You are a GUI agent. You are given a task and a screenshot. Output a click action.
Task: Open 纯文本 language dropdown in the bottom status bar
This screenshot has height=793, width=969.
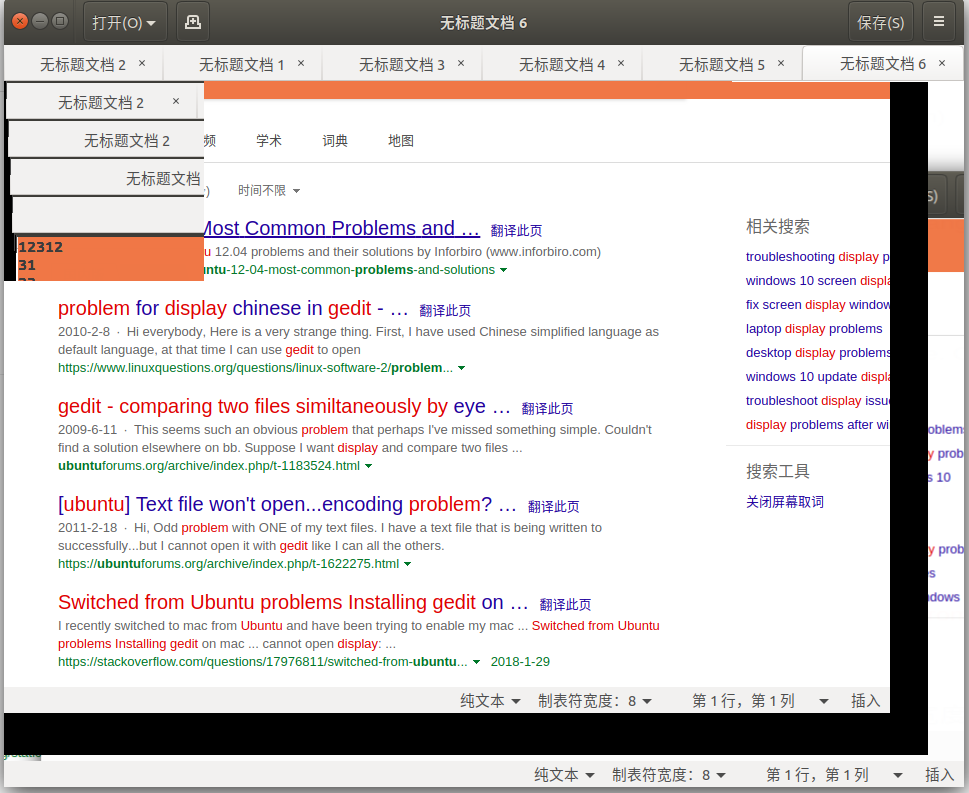point(564,775)
